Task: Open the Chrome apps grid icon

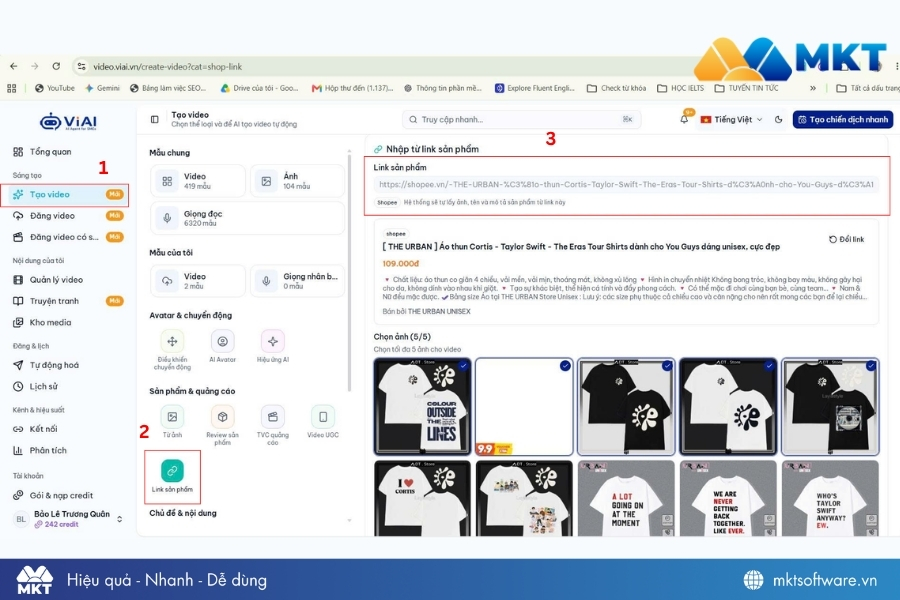Action: [11, 88]
